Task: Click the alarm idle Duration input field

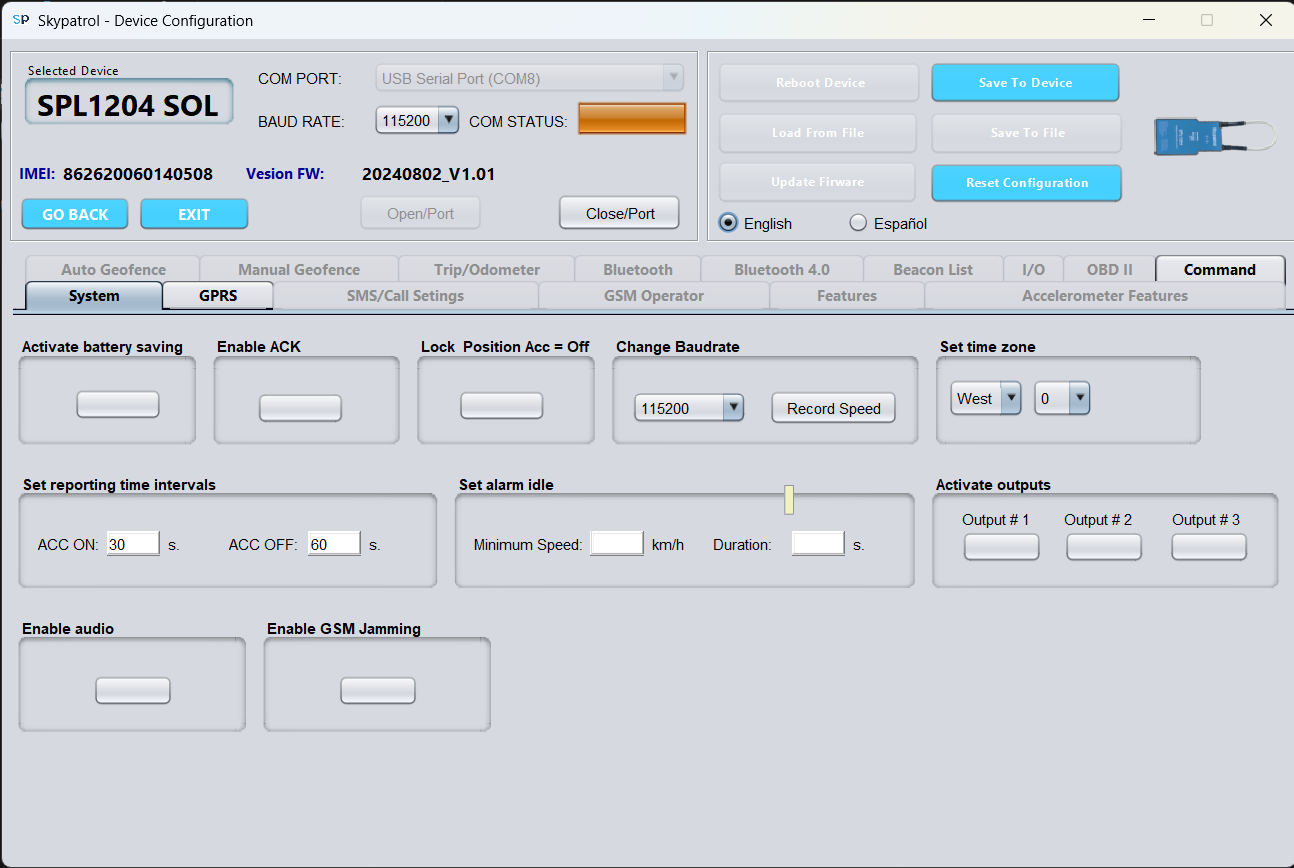Action: coord(818,544)
